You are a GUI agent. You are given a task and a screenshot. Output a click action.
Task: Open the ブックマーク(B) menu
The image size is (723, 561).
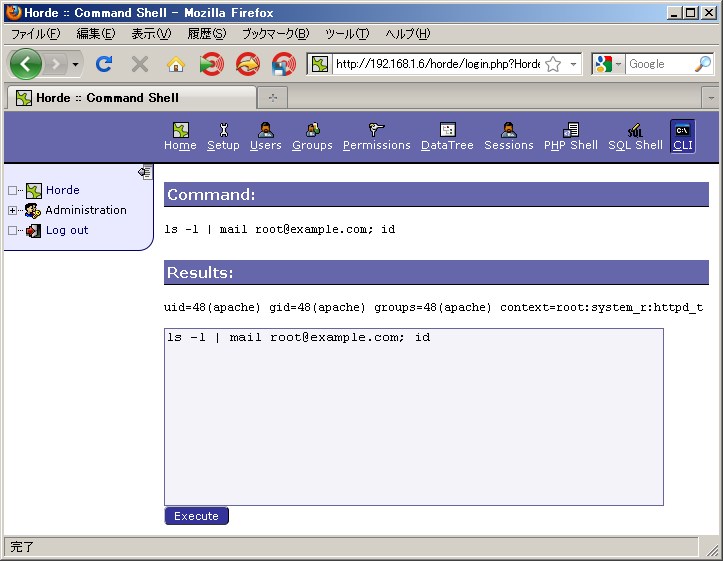click(x=275, y=34)
